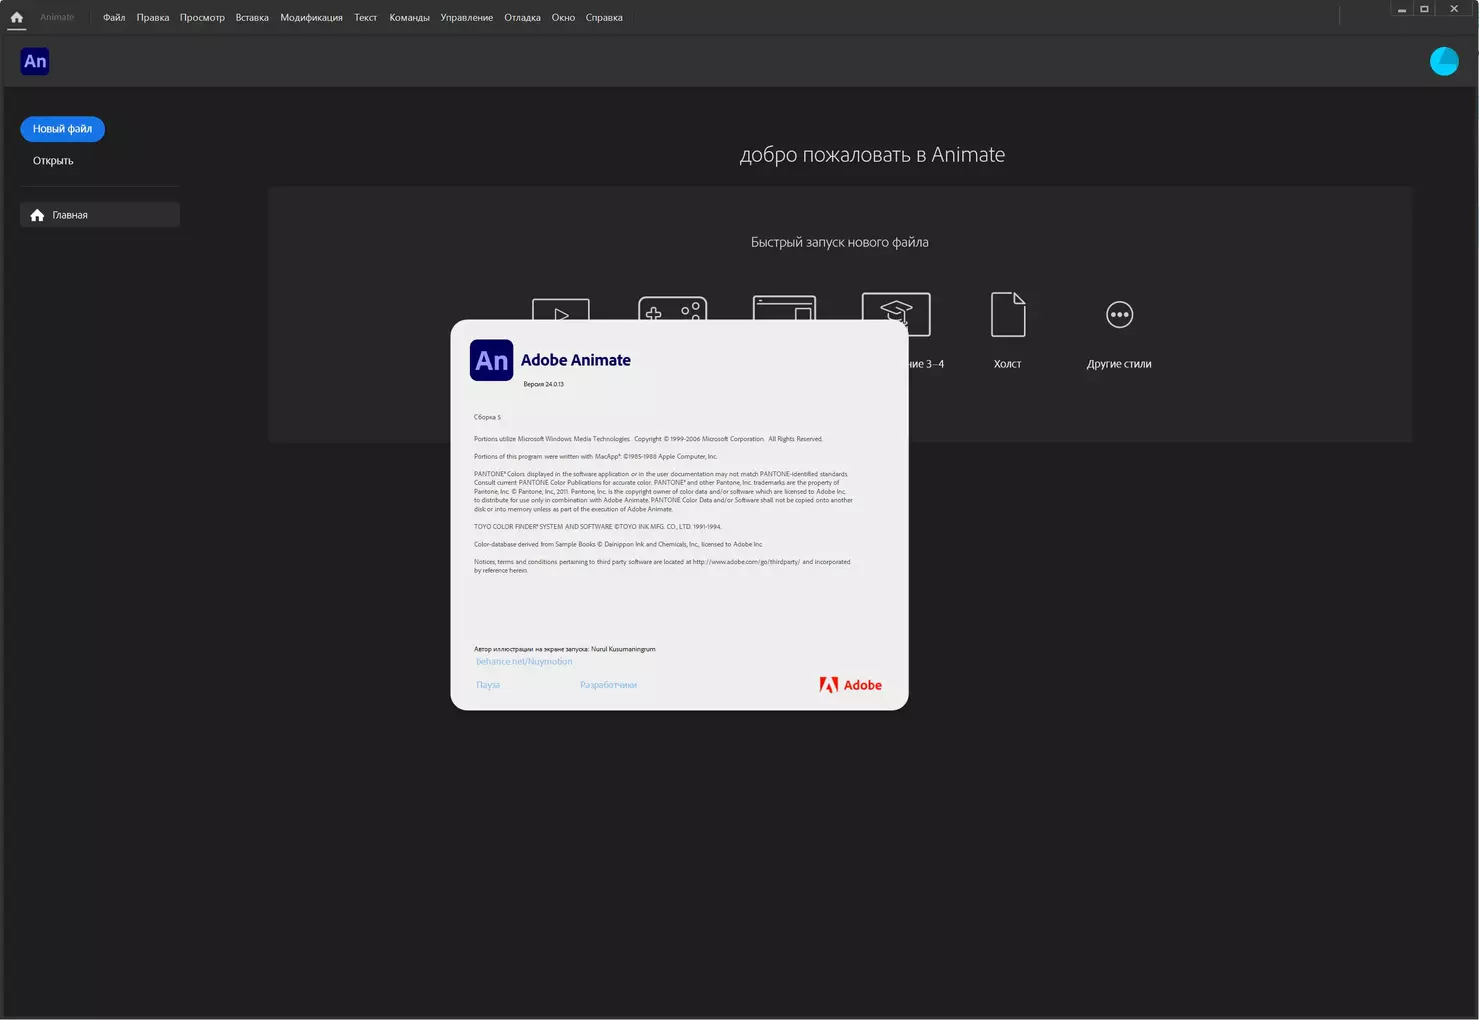Open the Вставка menu
1479x1020 pixels.
(252, 17)
